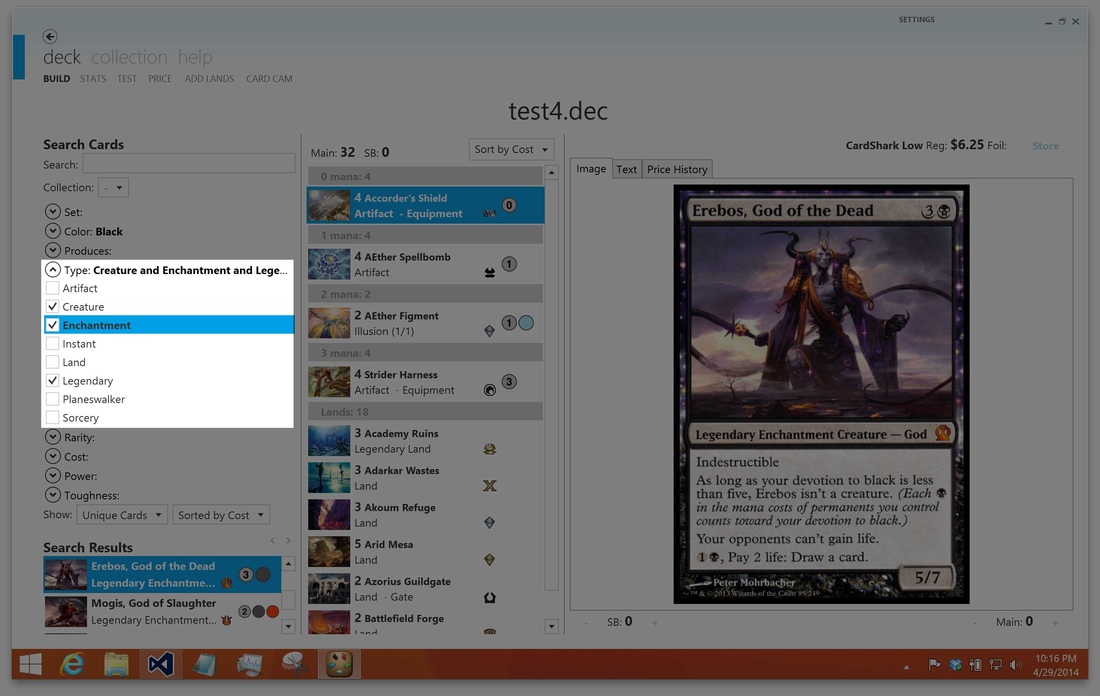Click the snowflake symbol next to Adarkar Wastes
This screenshot has width=1100, height=696.
(489, 485)
